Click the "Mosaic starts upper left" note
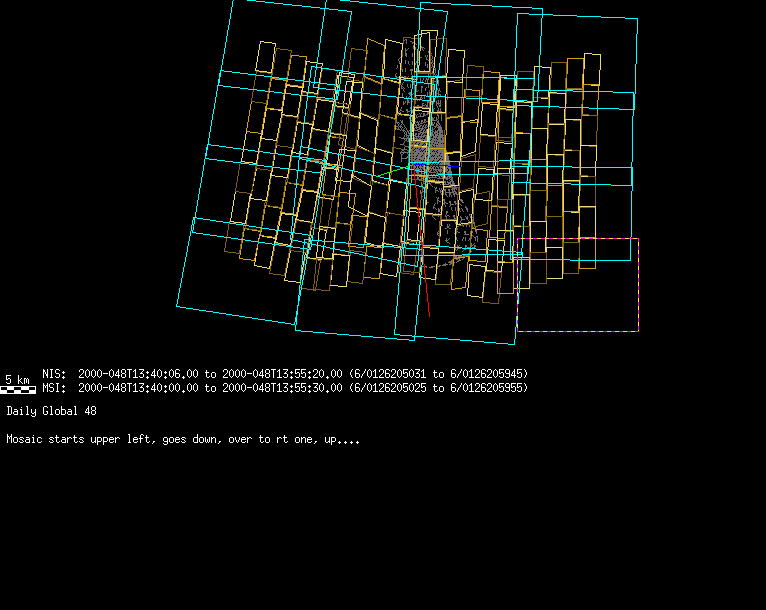Viewport: 766px width, 610px height. coord(182,440)
